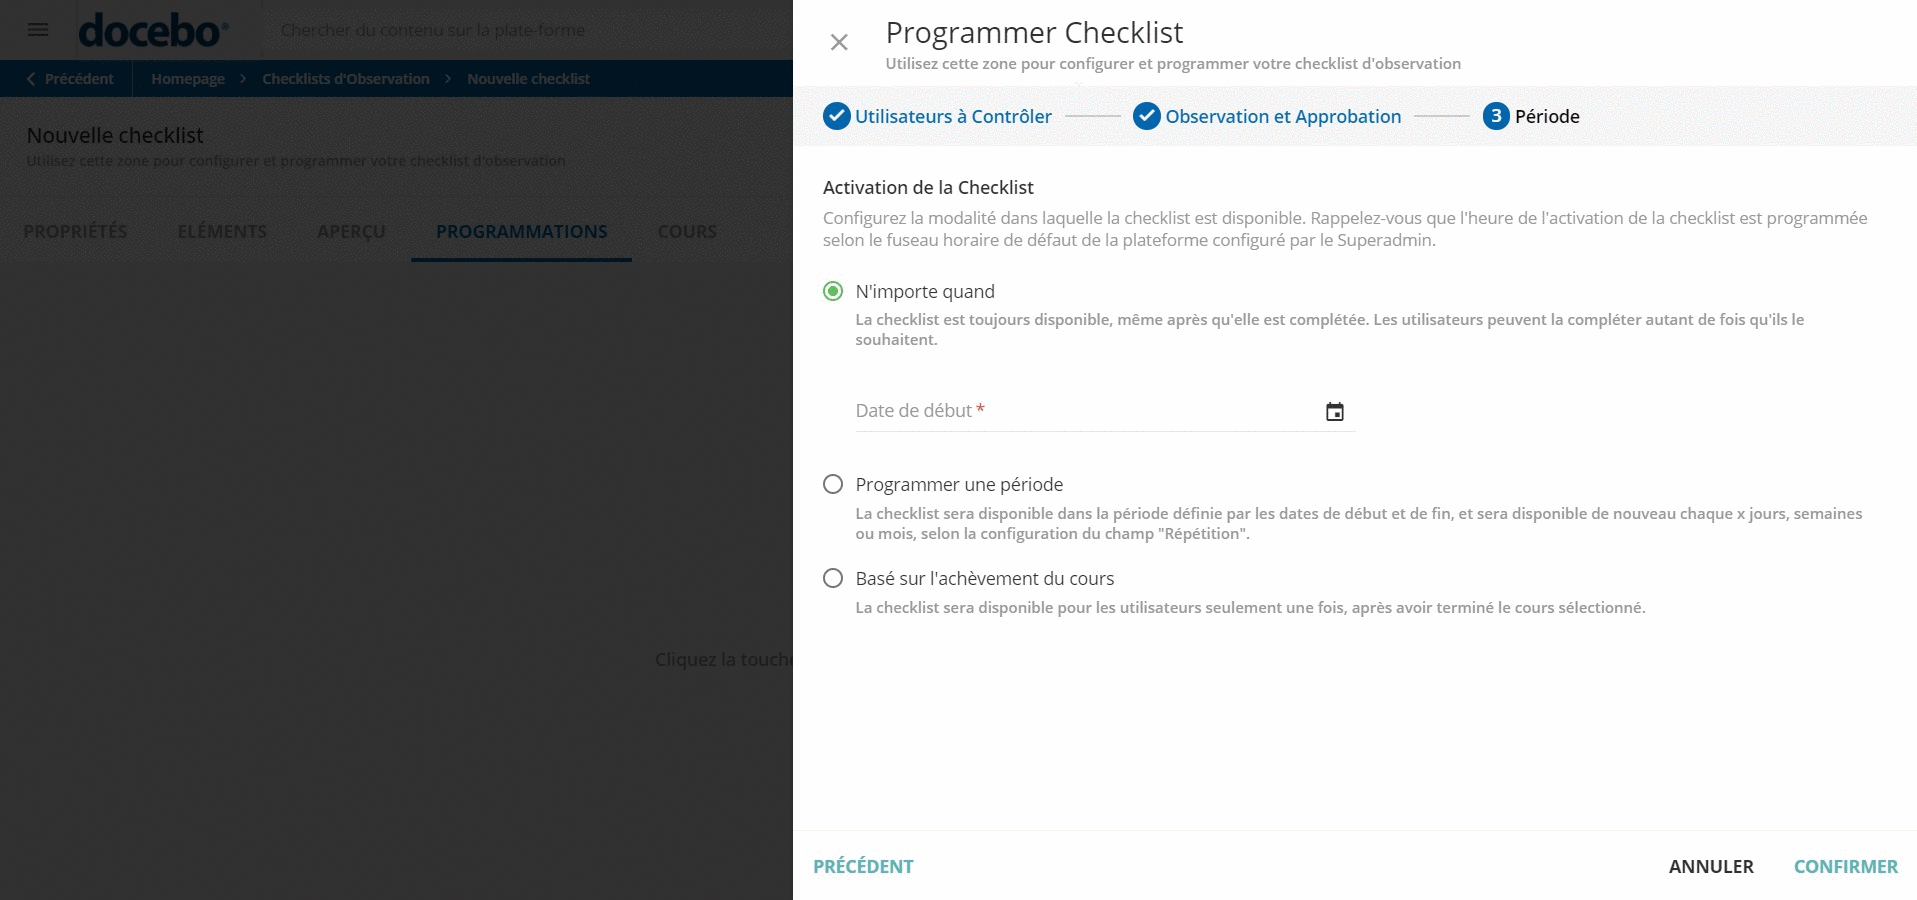Click the checkmark icon on Observation et Approbation step

[1145, 116]
